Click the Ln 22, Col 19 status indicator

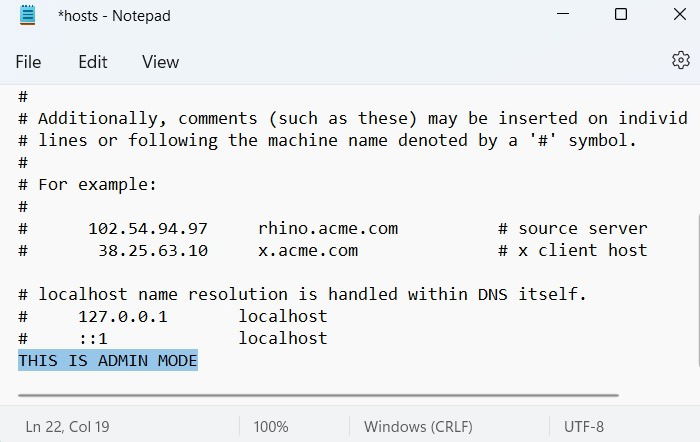pyautogui.click(x=67, y=426)
